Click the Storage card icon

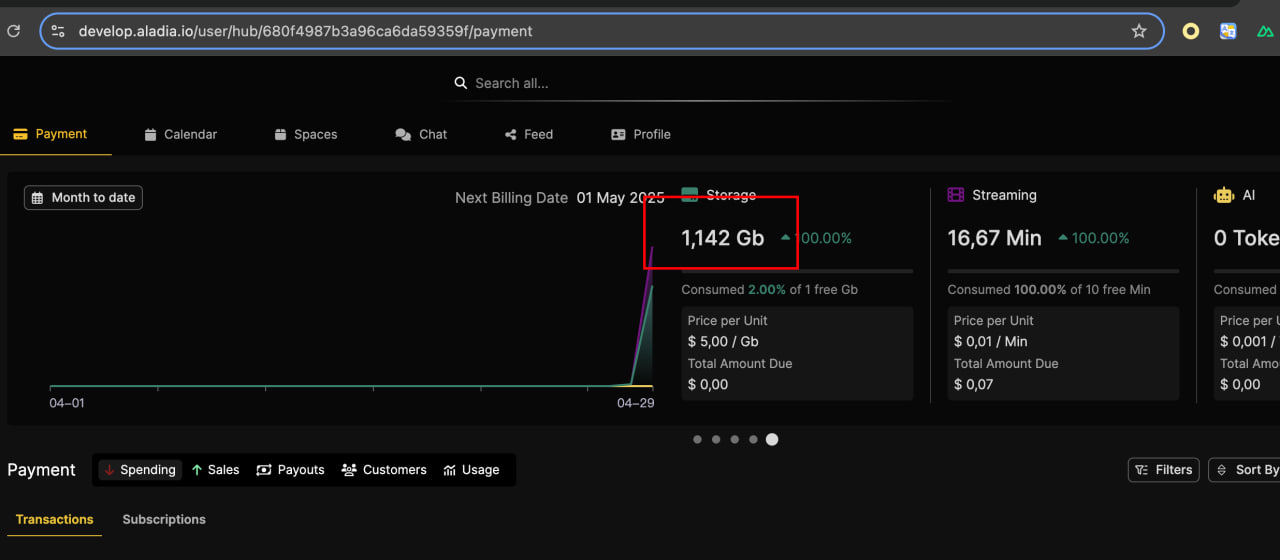(690, 195)
